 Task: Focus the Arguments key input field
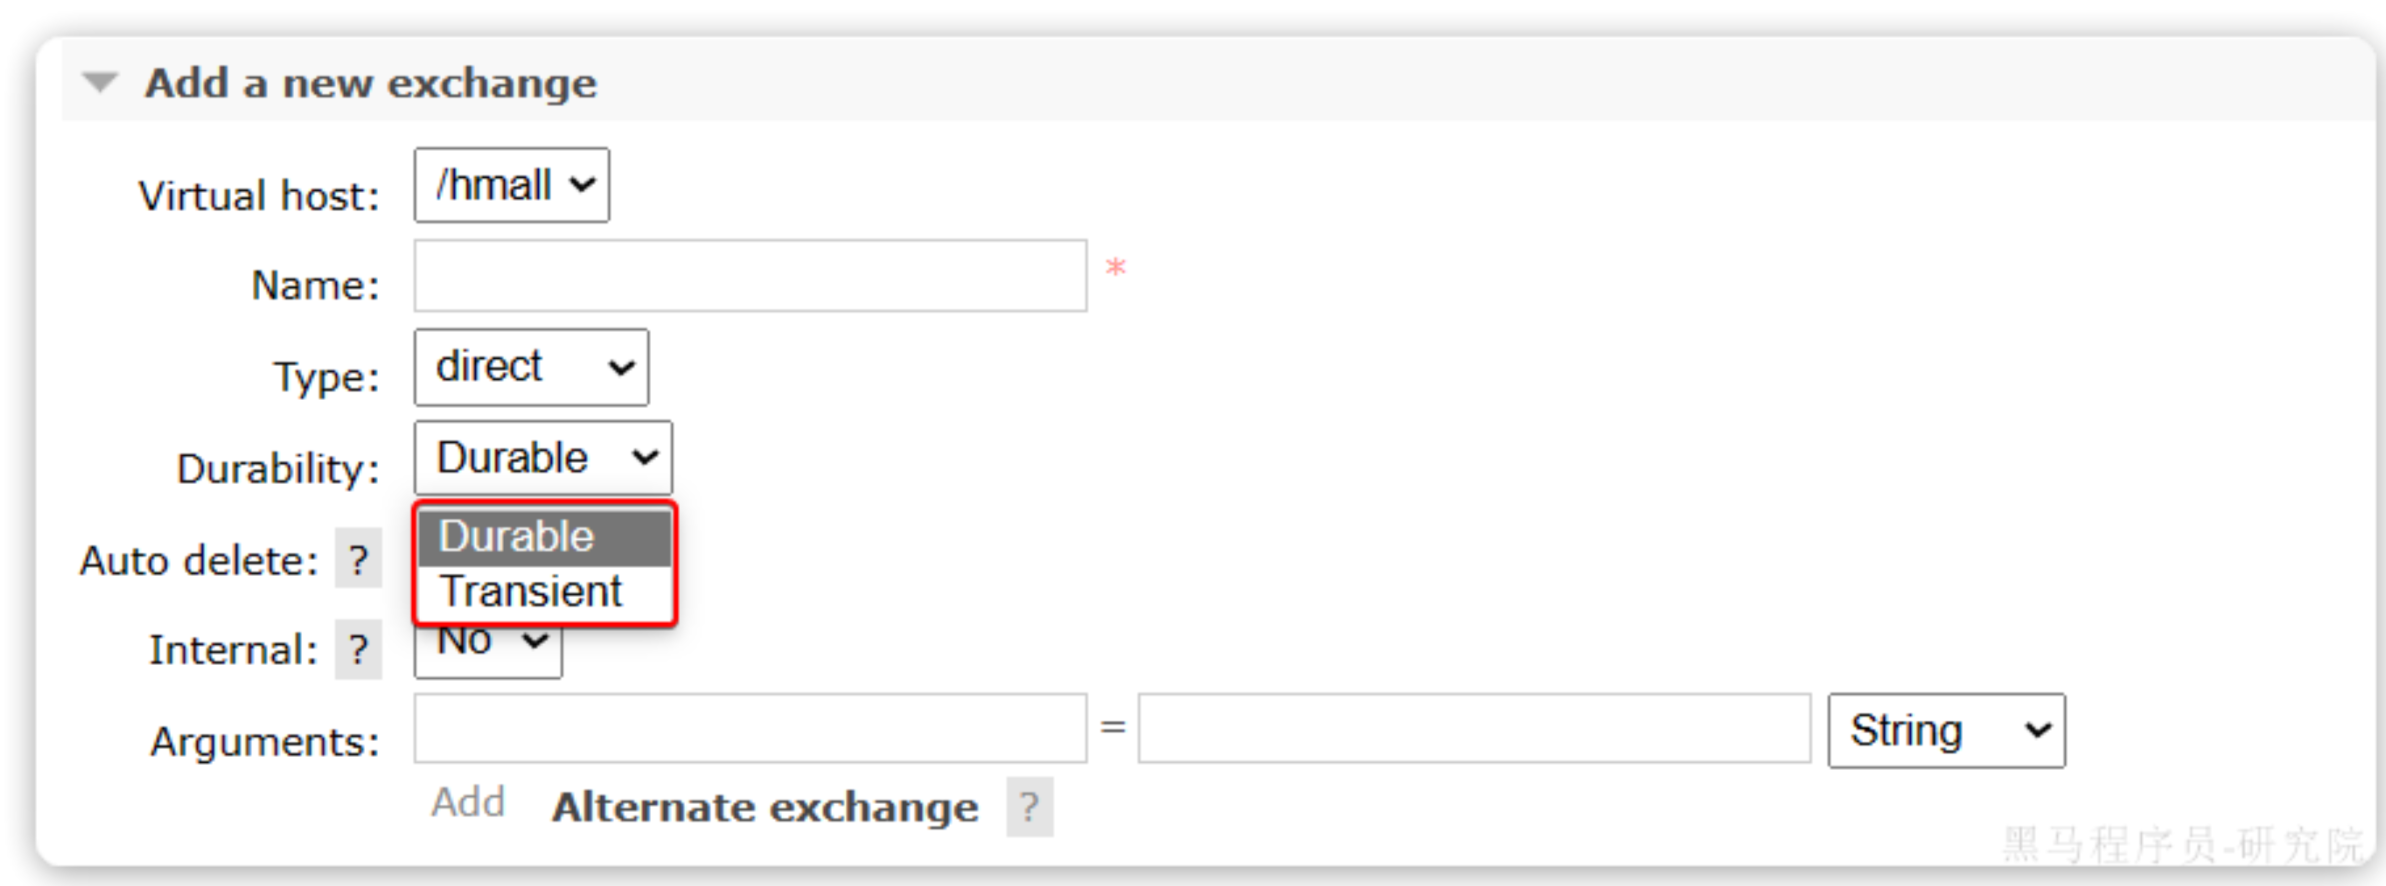750,729
